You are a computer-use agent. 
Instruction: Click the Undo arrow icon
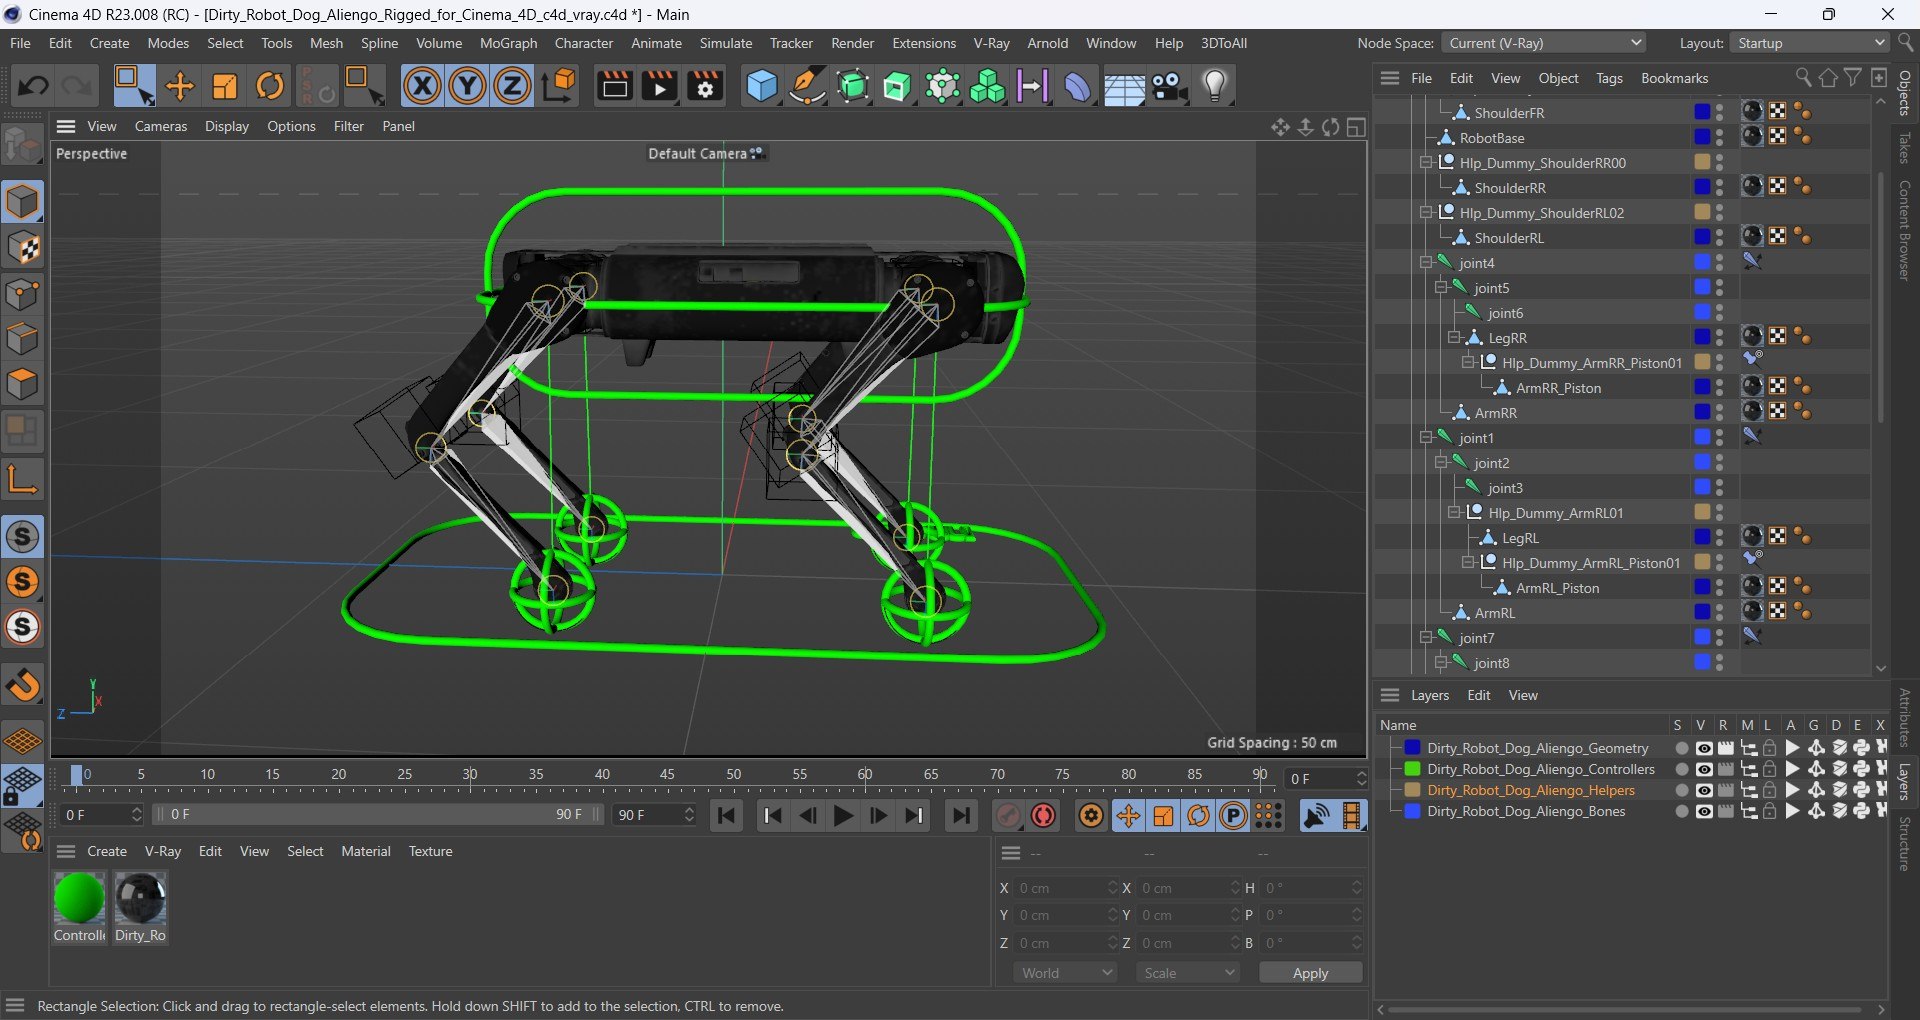pos(33,86)
